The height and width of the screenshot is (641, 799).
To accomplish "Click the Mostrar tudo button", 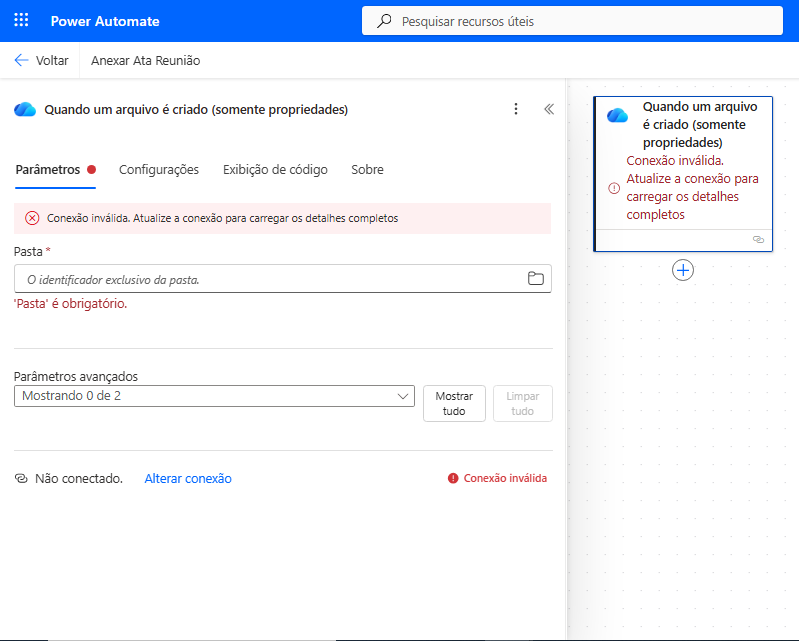I will [x=454, y=404].
